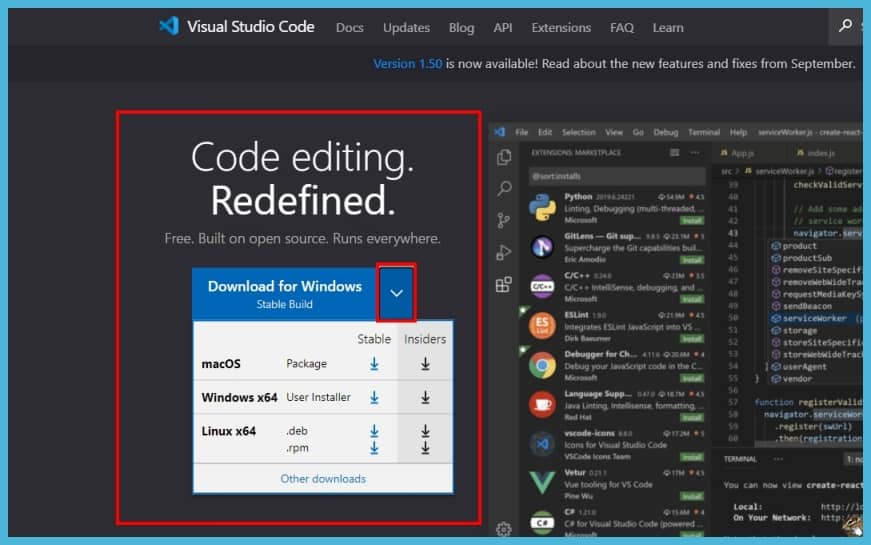Choose userAgent in the autocomplete list
871x545 pixels.
(x=804, y=367)
